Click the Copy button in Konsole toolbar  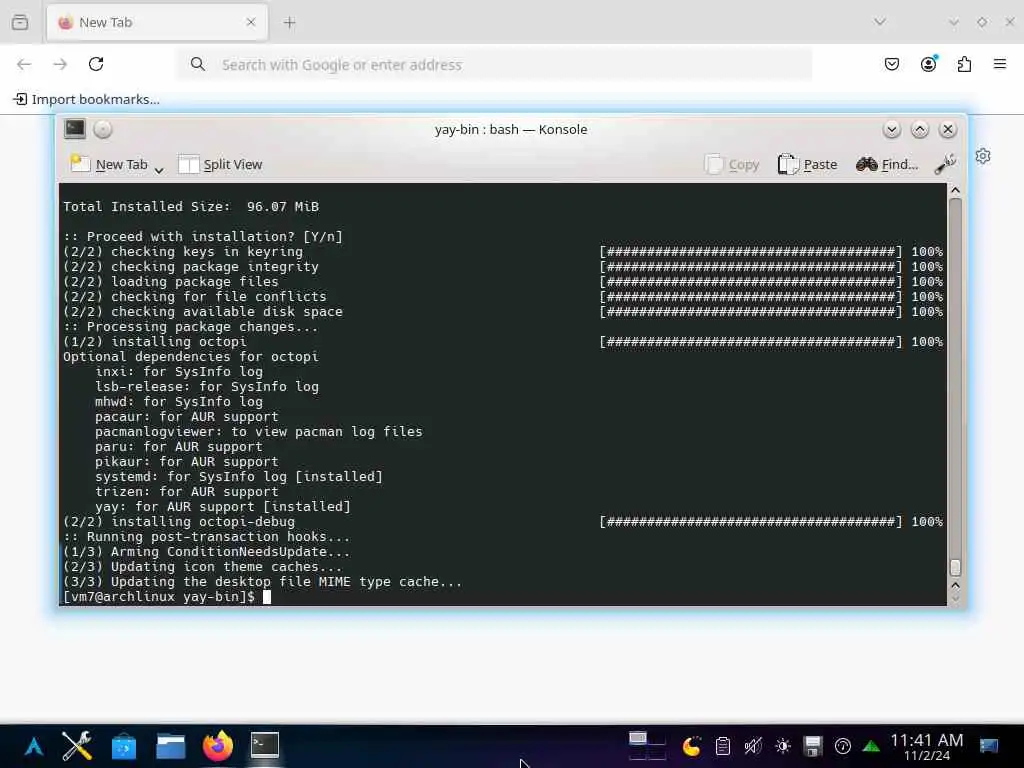pyautogui.click(x=732, y=165)
